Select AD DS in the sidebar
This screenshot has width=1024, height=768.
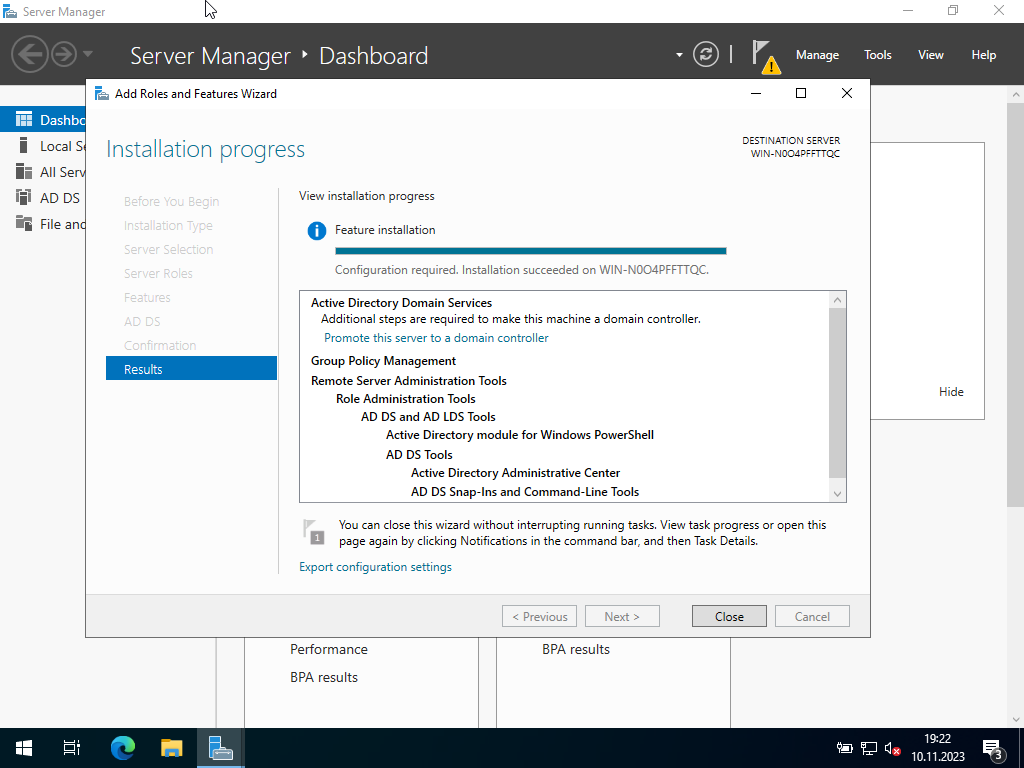43,198
